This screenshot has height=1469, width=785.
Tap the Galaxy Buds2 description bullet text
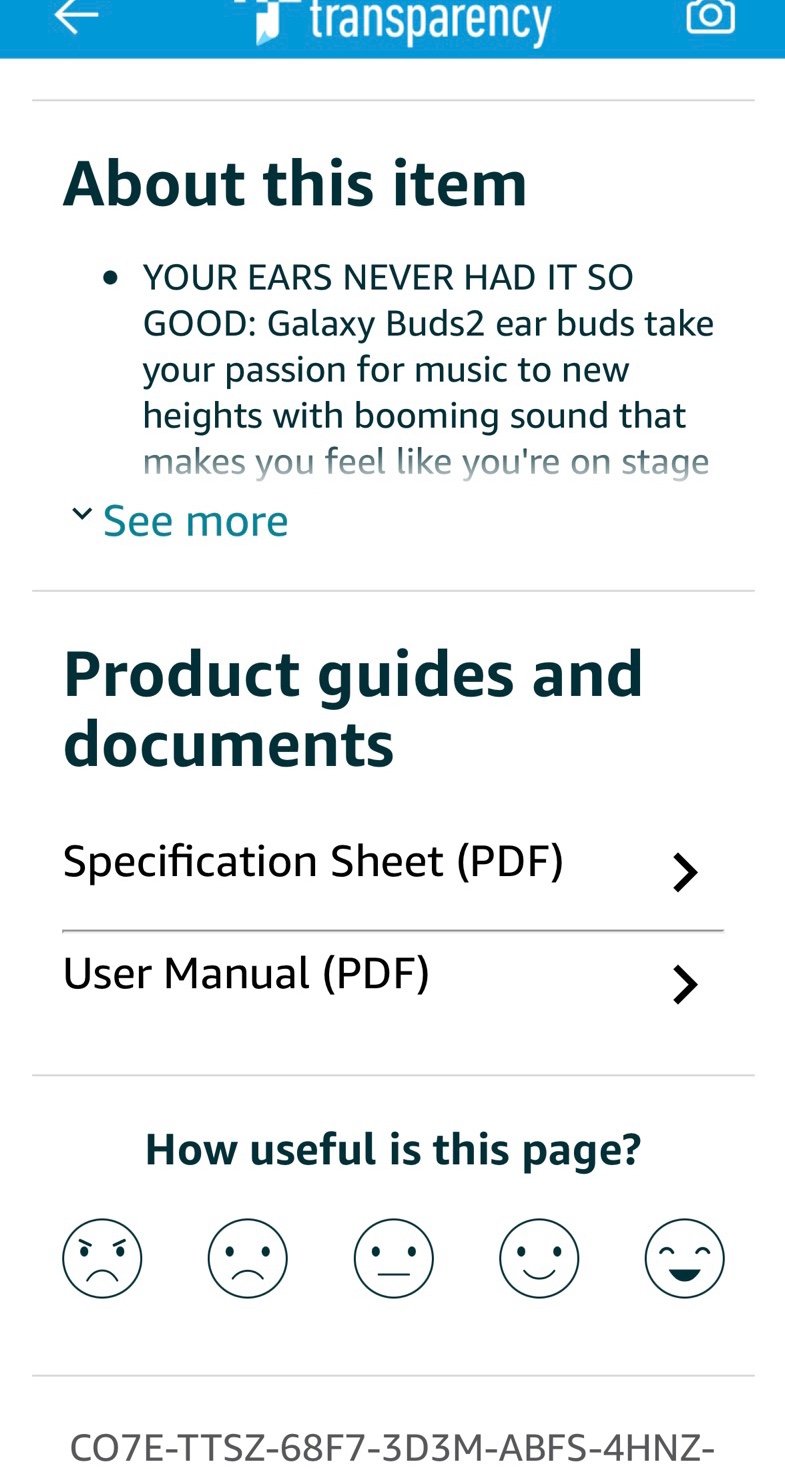(428, 369)
